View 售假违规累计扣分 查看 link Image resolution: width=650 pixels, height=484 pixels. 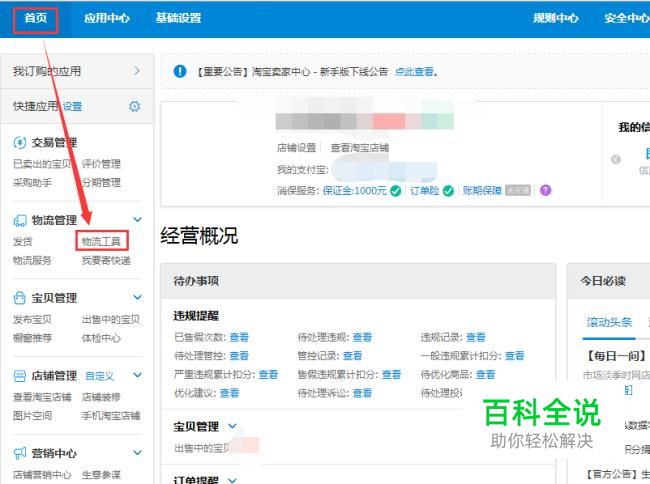click(x=391, y=375)
